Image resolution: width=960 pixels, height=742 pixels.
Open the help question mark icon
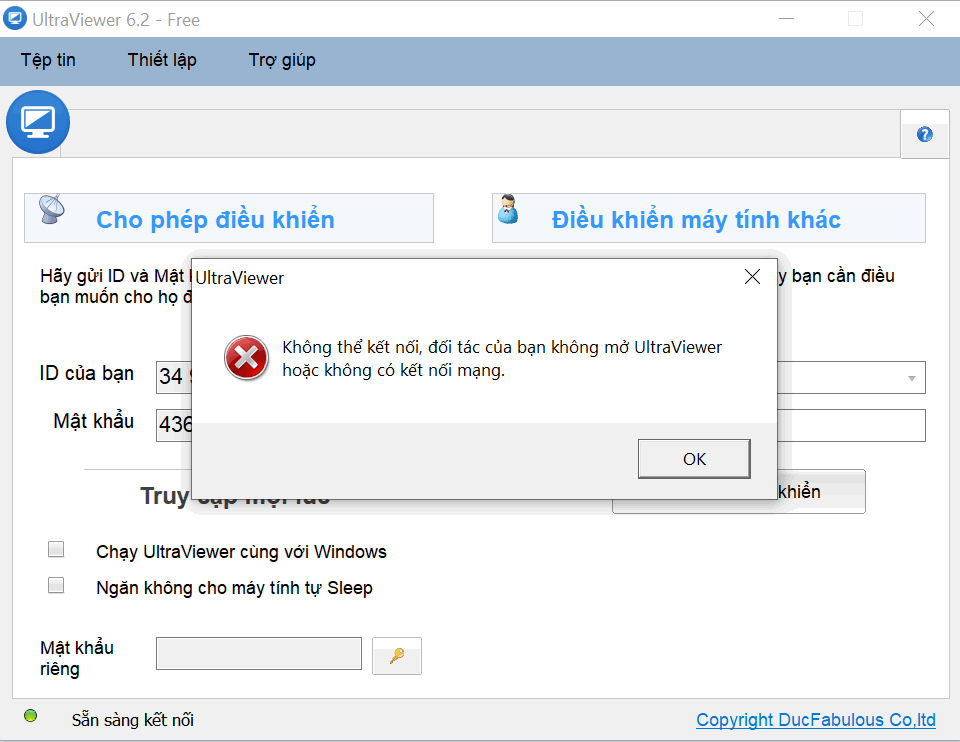pyautogui.click(x=924, y=134)
